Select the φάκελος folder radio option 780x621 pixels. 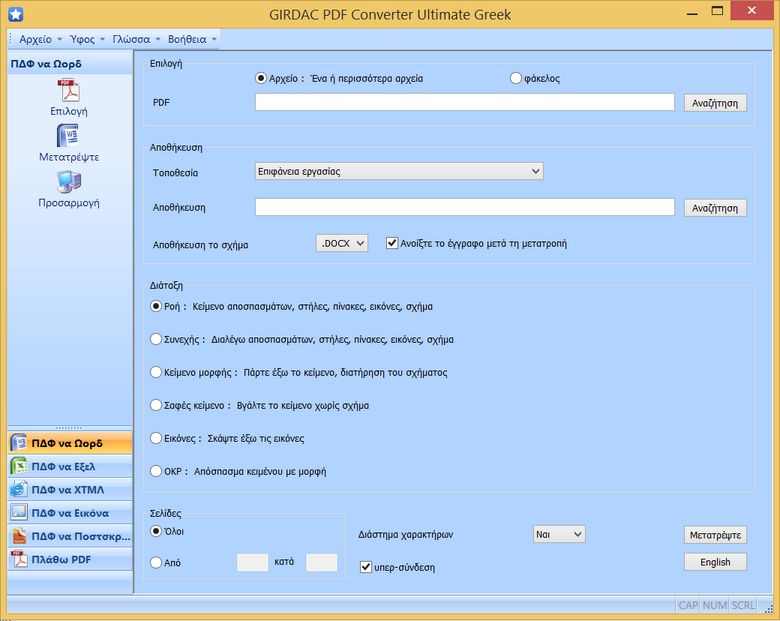(516, 78)
